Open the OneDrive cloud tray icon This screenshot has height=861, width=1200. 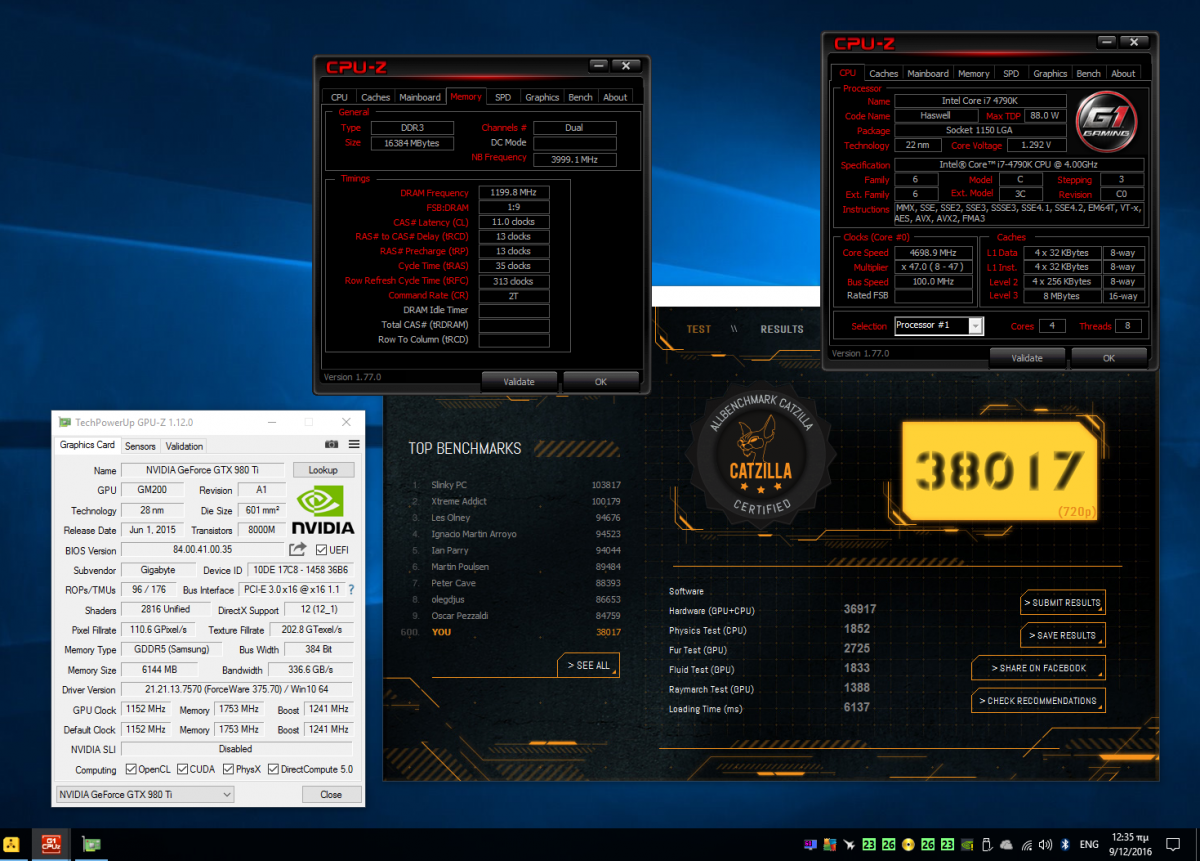coord(1006,845)
